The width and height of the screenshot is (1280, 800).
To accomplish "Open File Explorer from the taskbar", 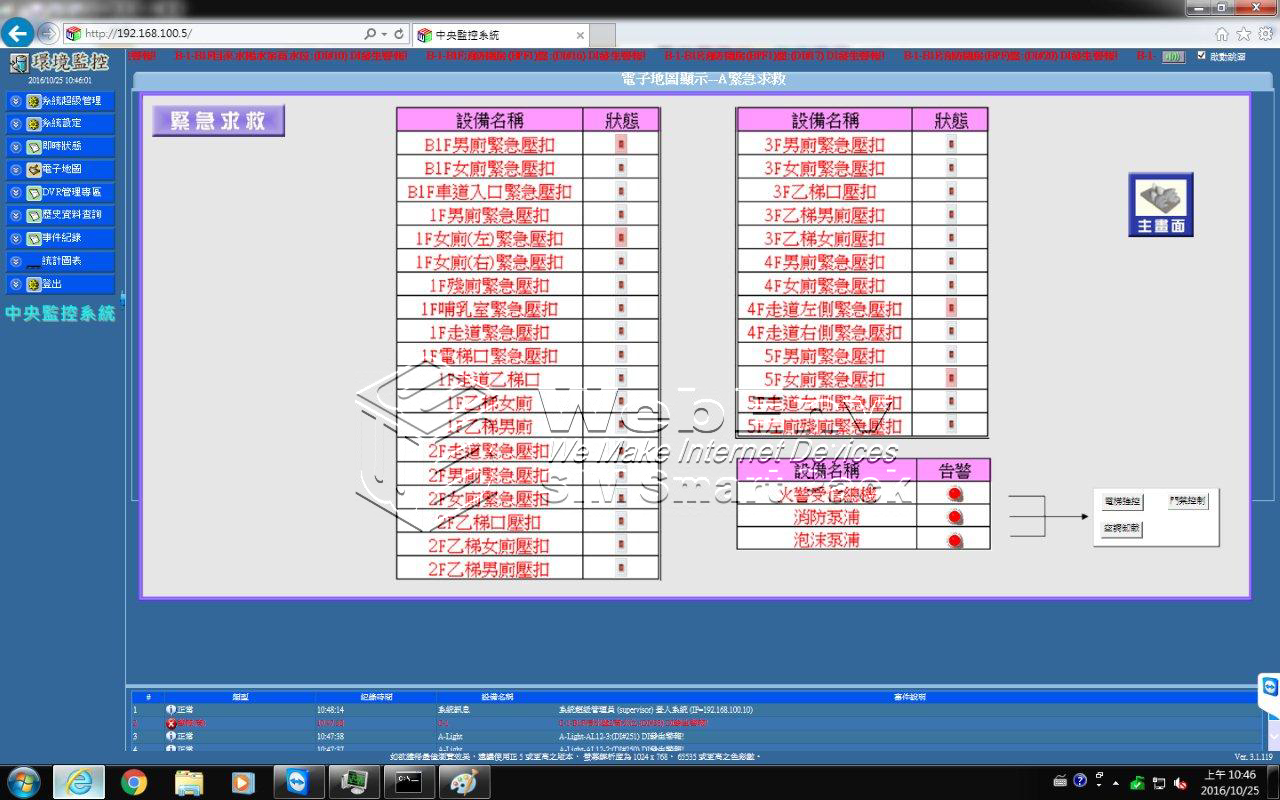I will [188, 781].
